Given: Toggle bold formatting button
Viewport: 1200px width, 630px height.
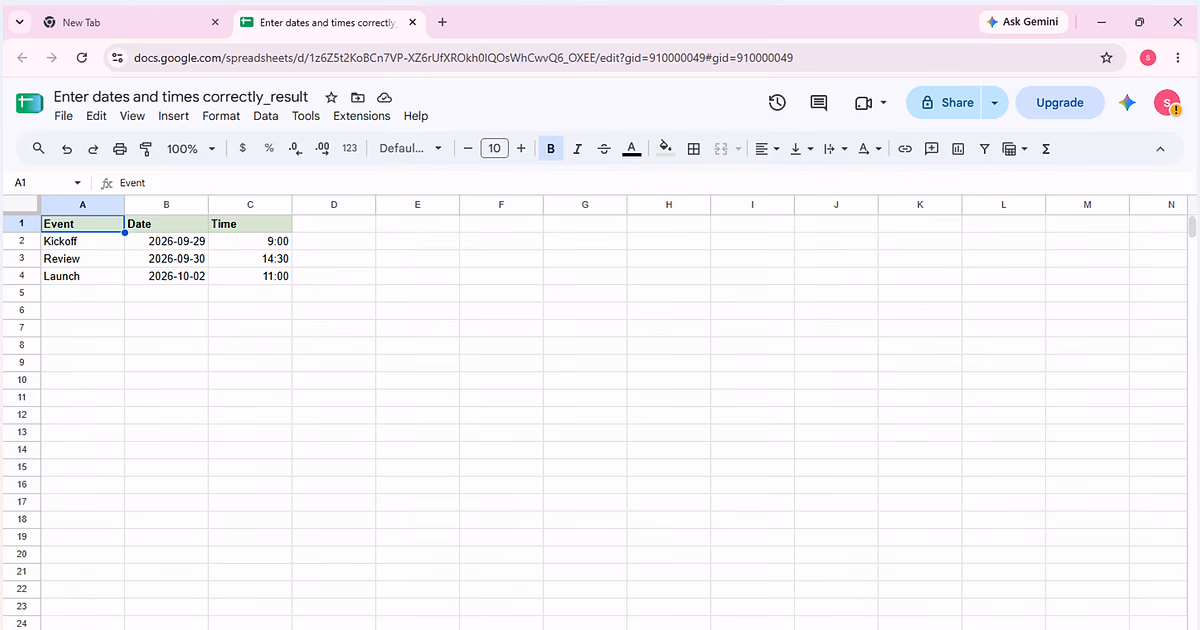Looking at the screenshot, I should tap(551, 148).
